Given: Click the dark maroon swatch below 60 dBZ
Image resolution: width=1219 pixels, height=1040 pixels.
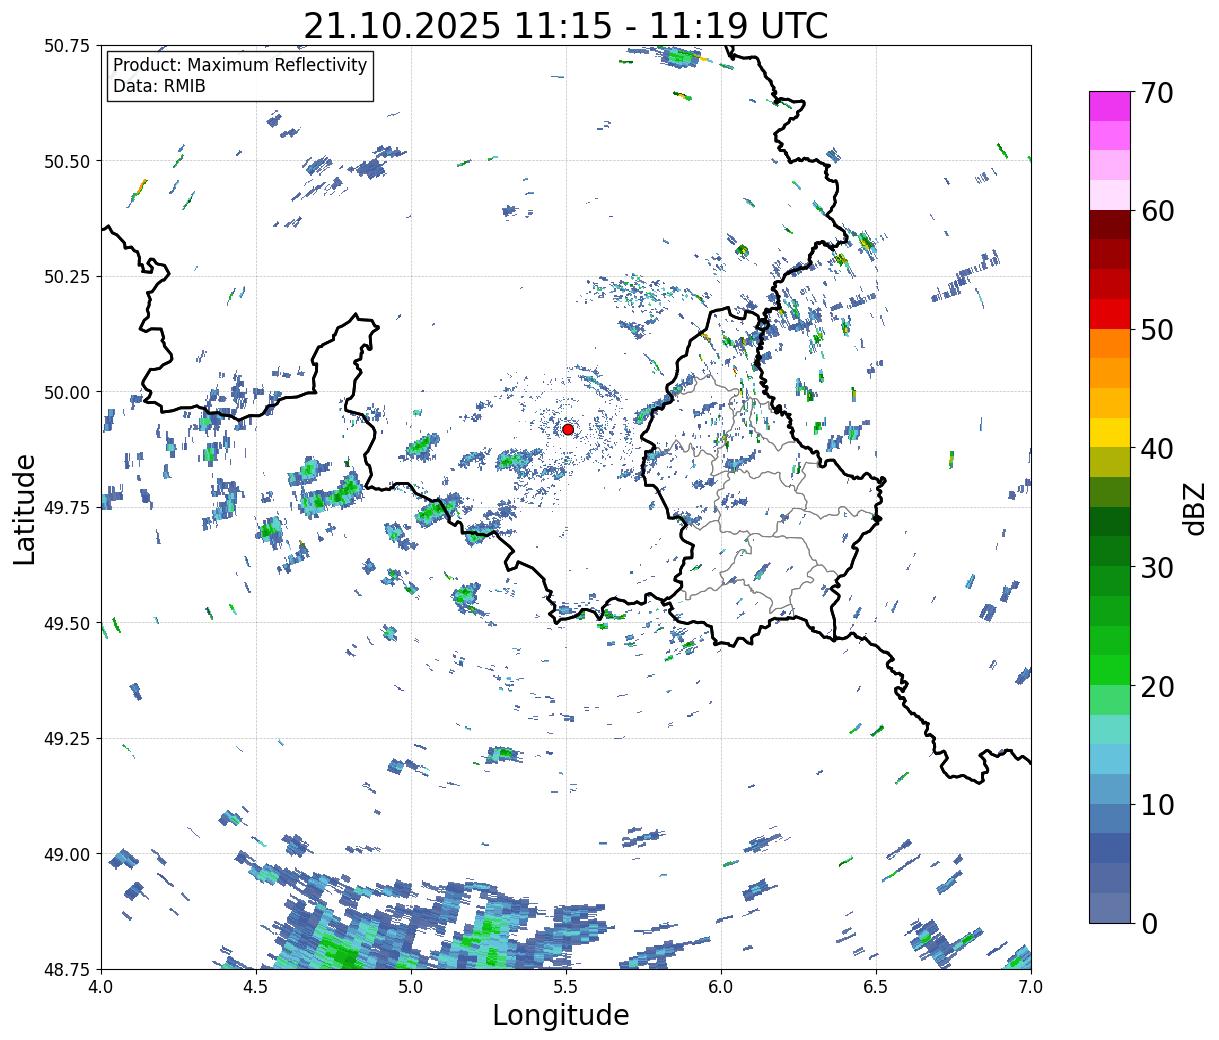Looking at the screenshot, I should 1110,225.
